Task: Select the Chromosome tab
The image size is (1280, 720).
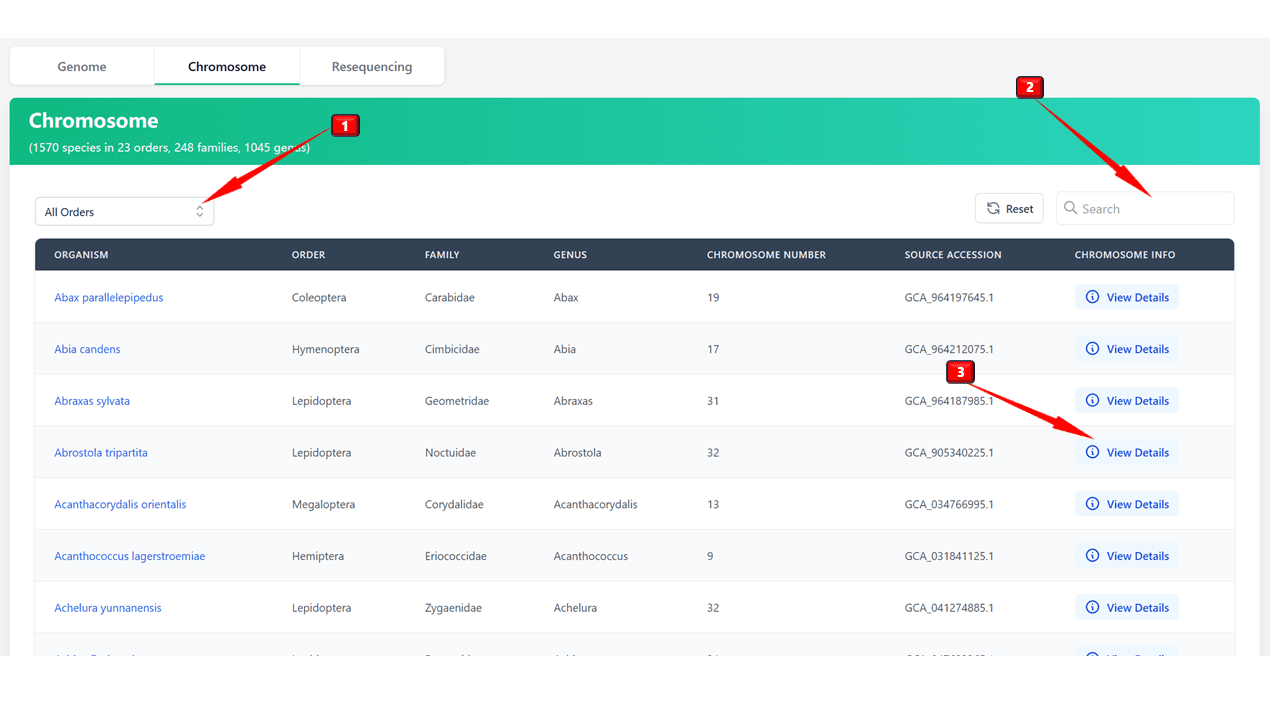Action: (227, 67)
